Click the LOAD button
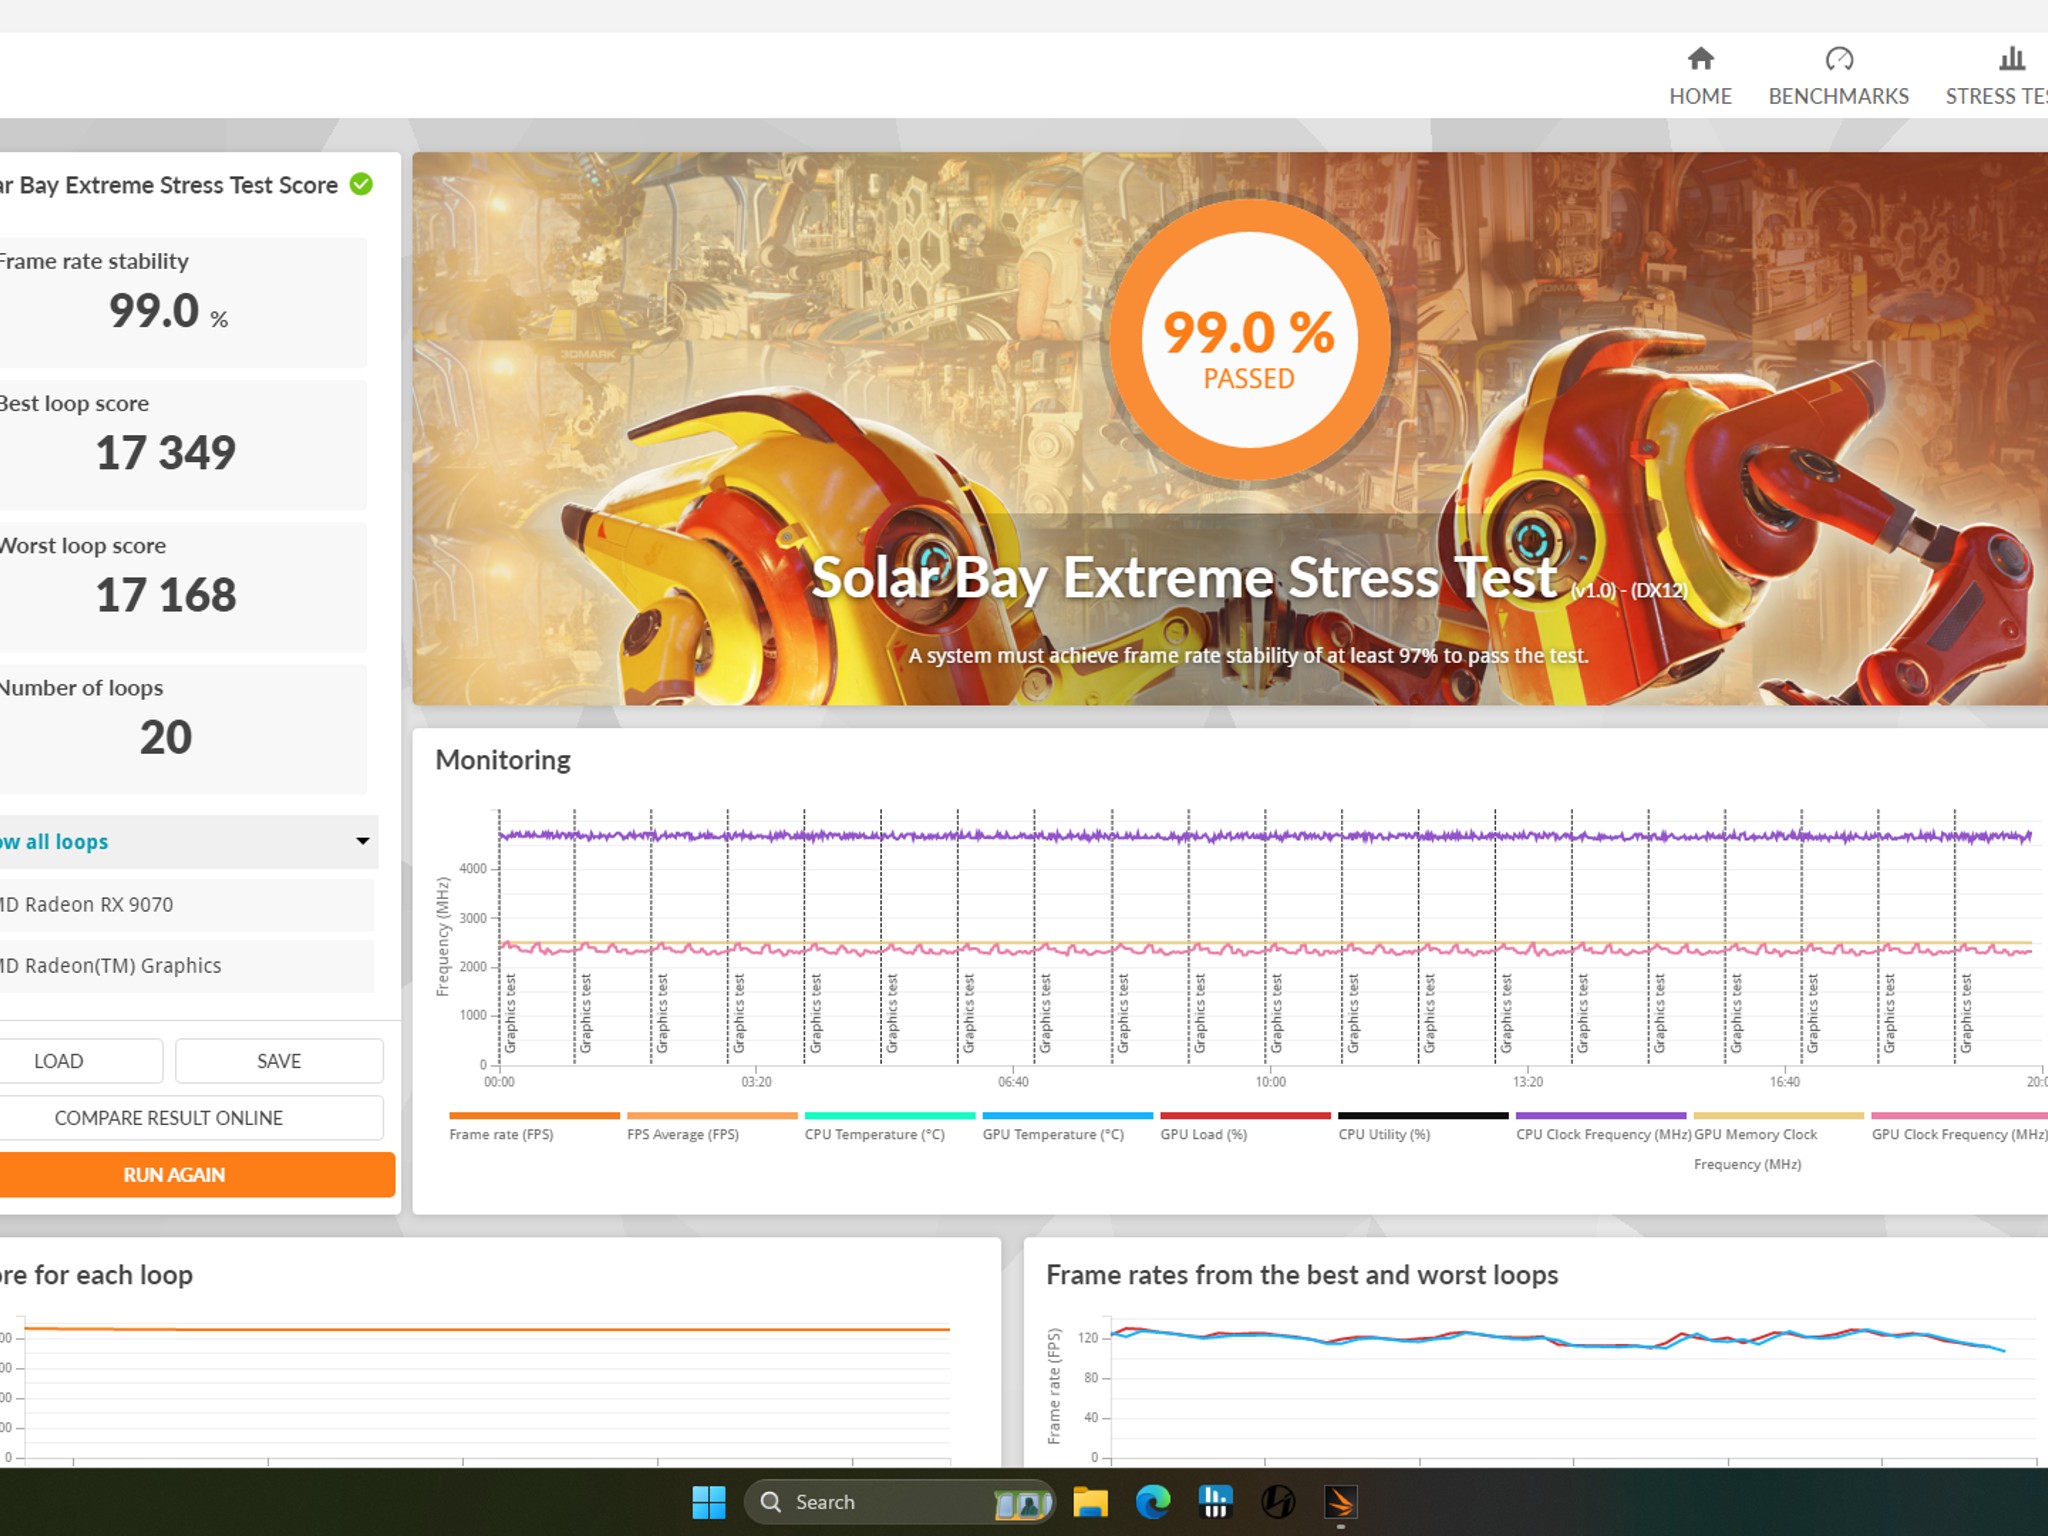 (80, 1061)
